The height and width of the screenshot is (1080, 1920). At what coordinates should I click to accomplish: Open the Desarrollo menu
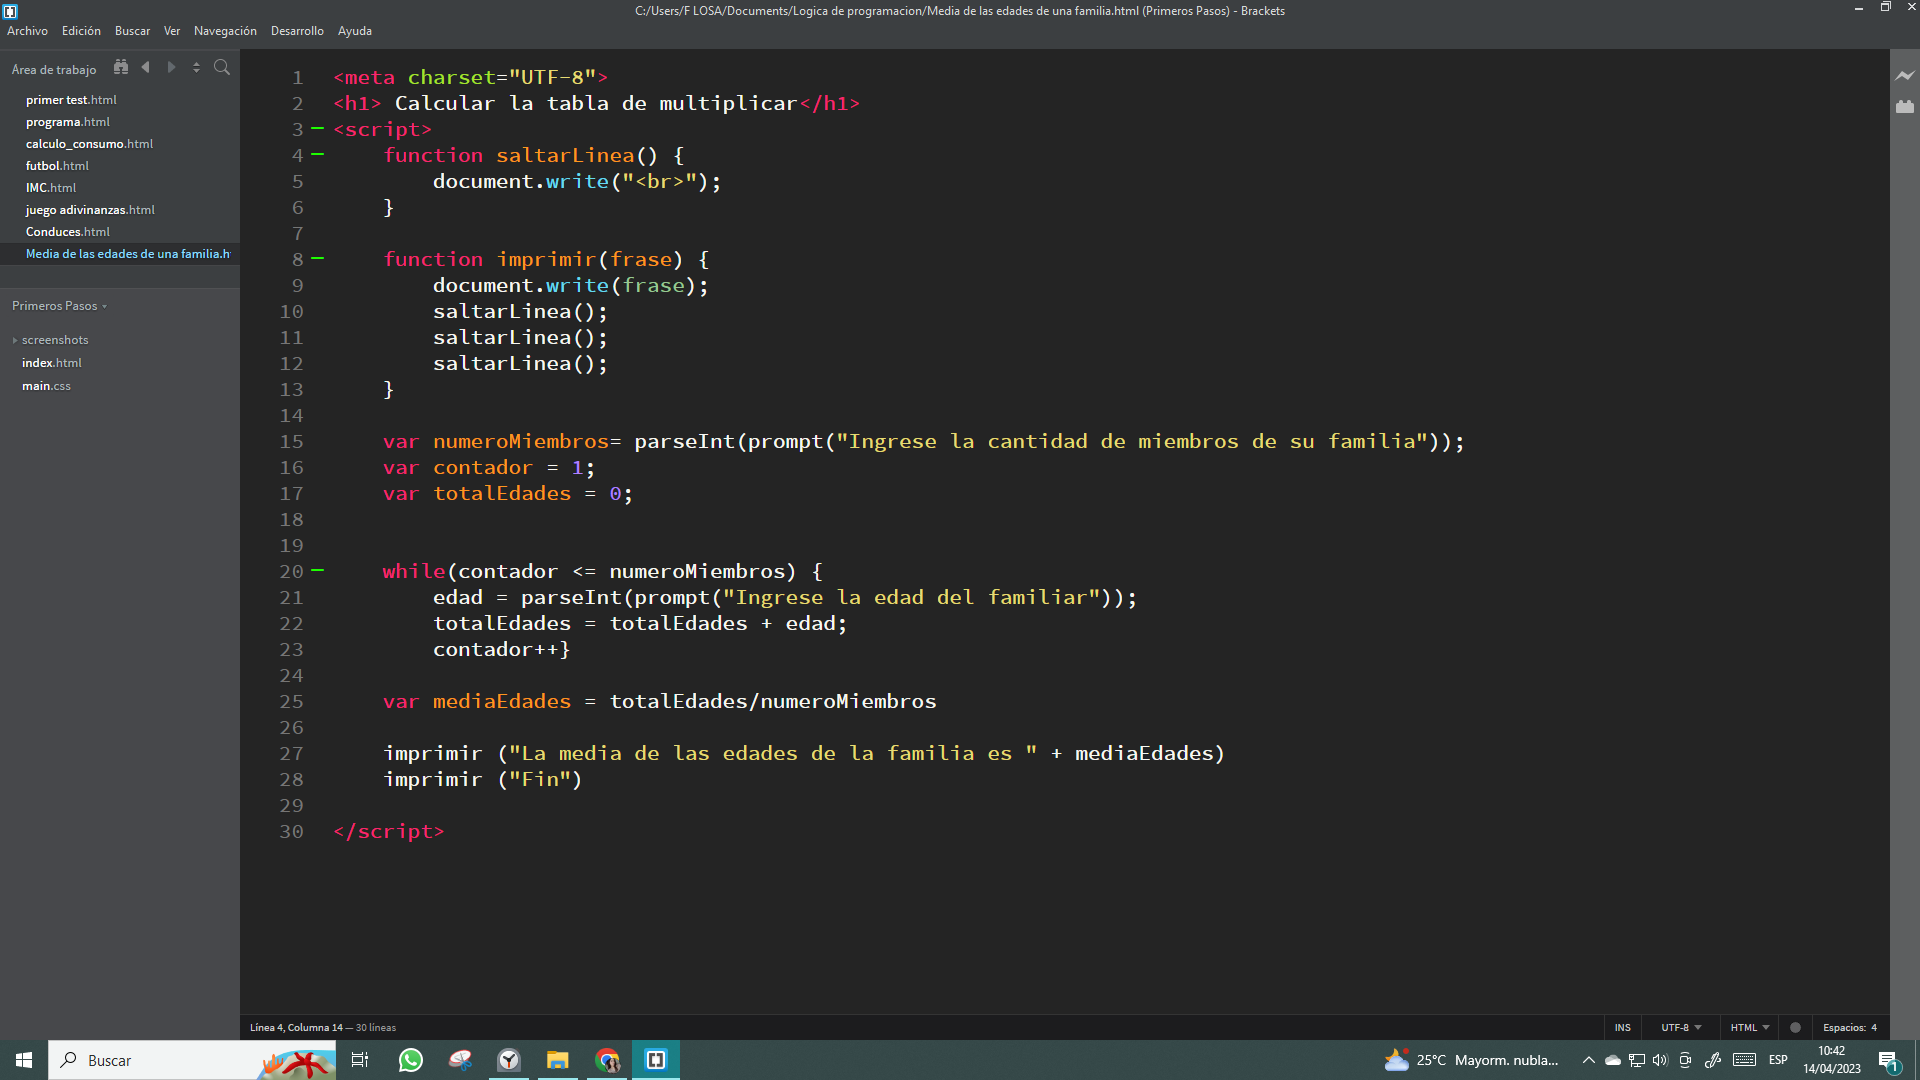coord(297,31)
